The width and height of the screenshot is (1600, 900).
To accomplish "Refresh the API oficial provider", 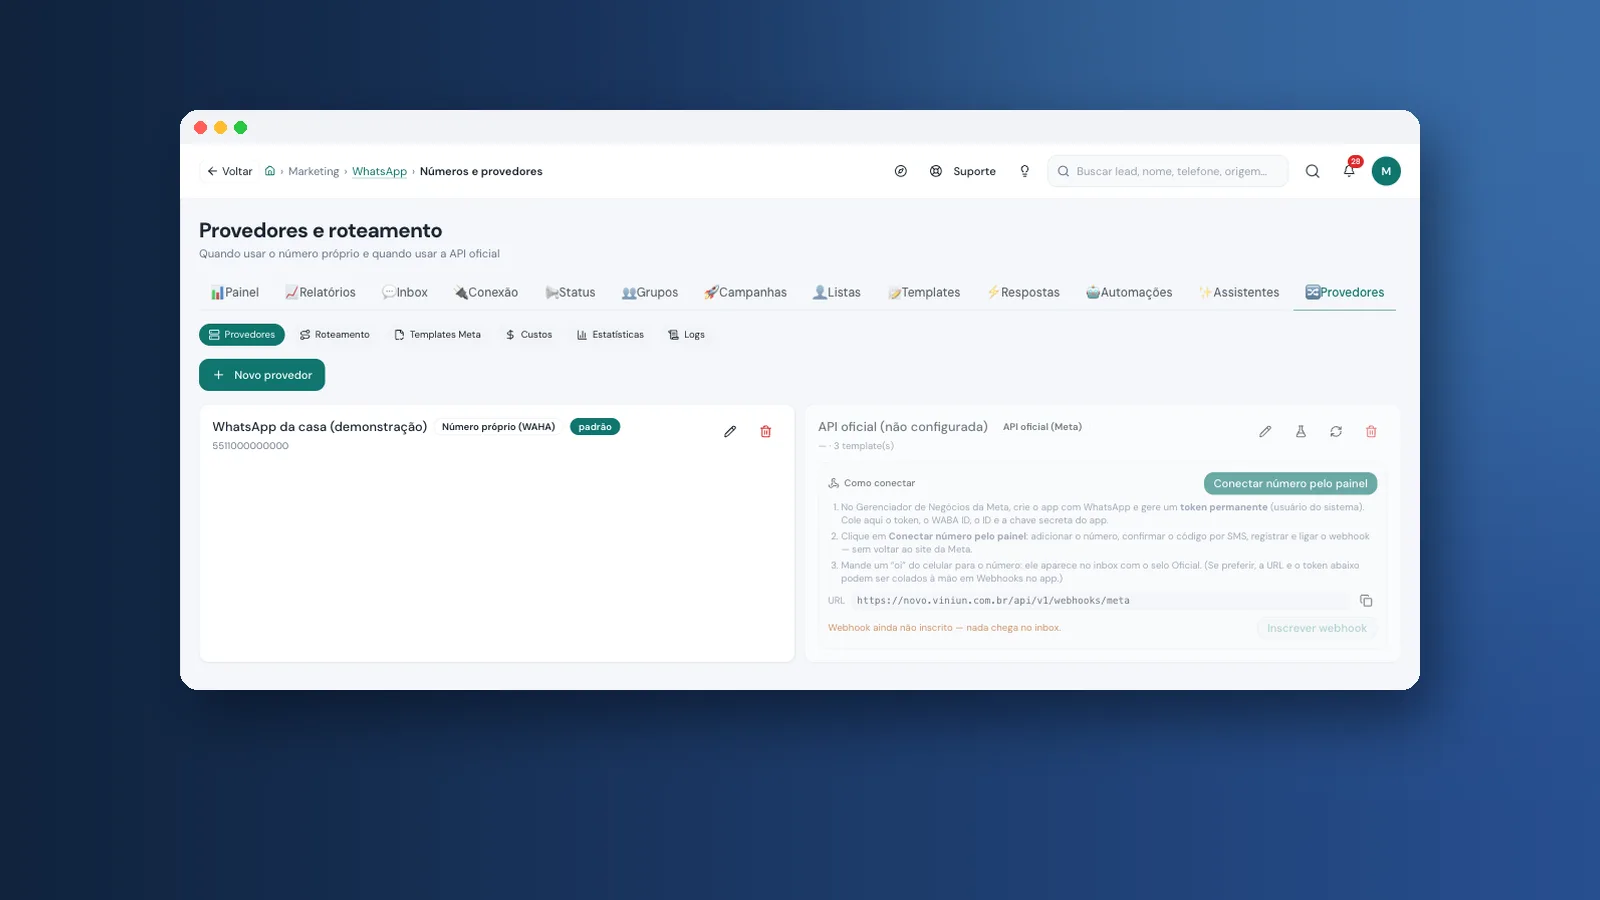I will click(1336, 431).
